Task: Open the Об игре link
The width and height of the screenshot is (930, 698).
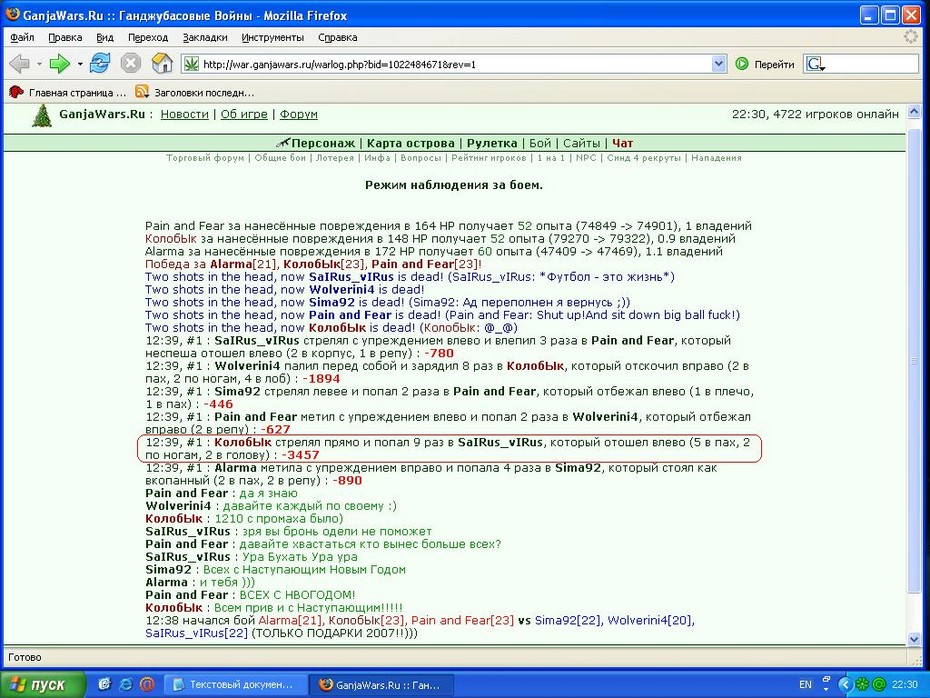Action: click(x=244, y=114)
